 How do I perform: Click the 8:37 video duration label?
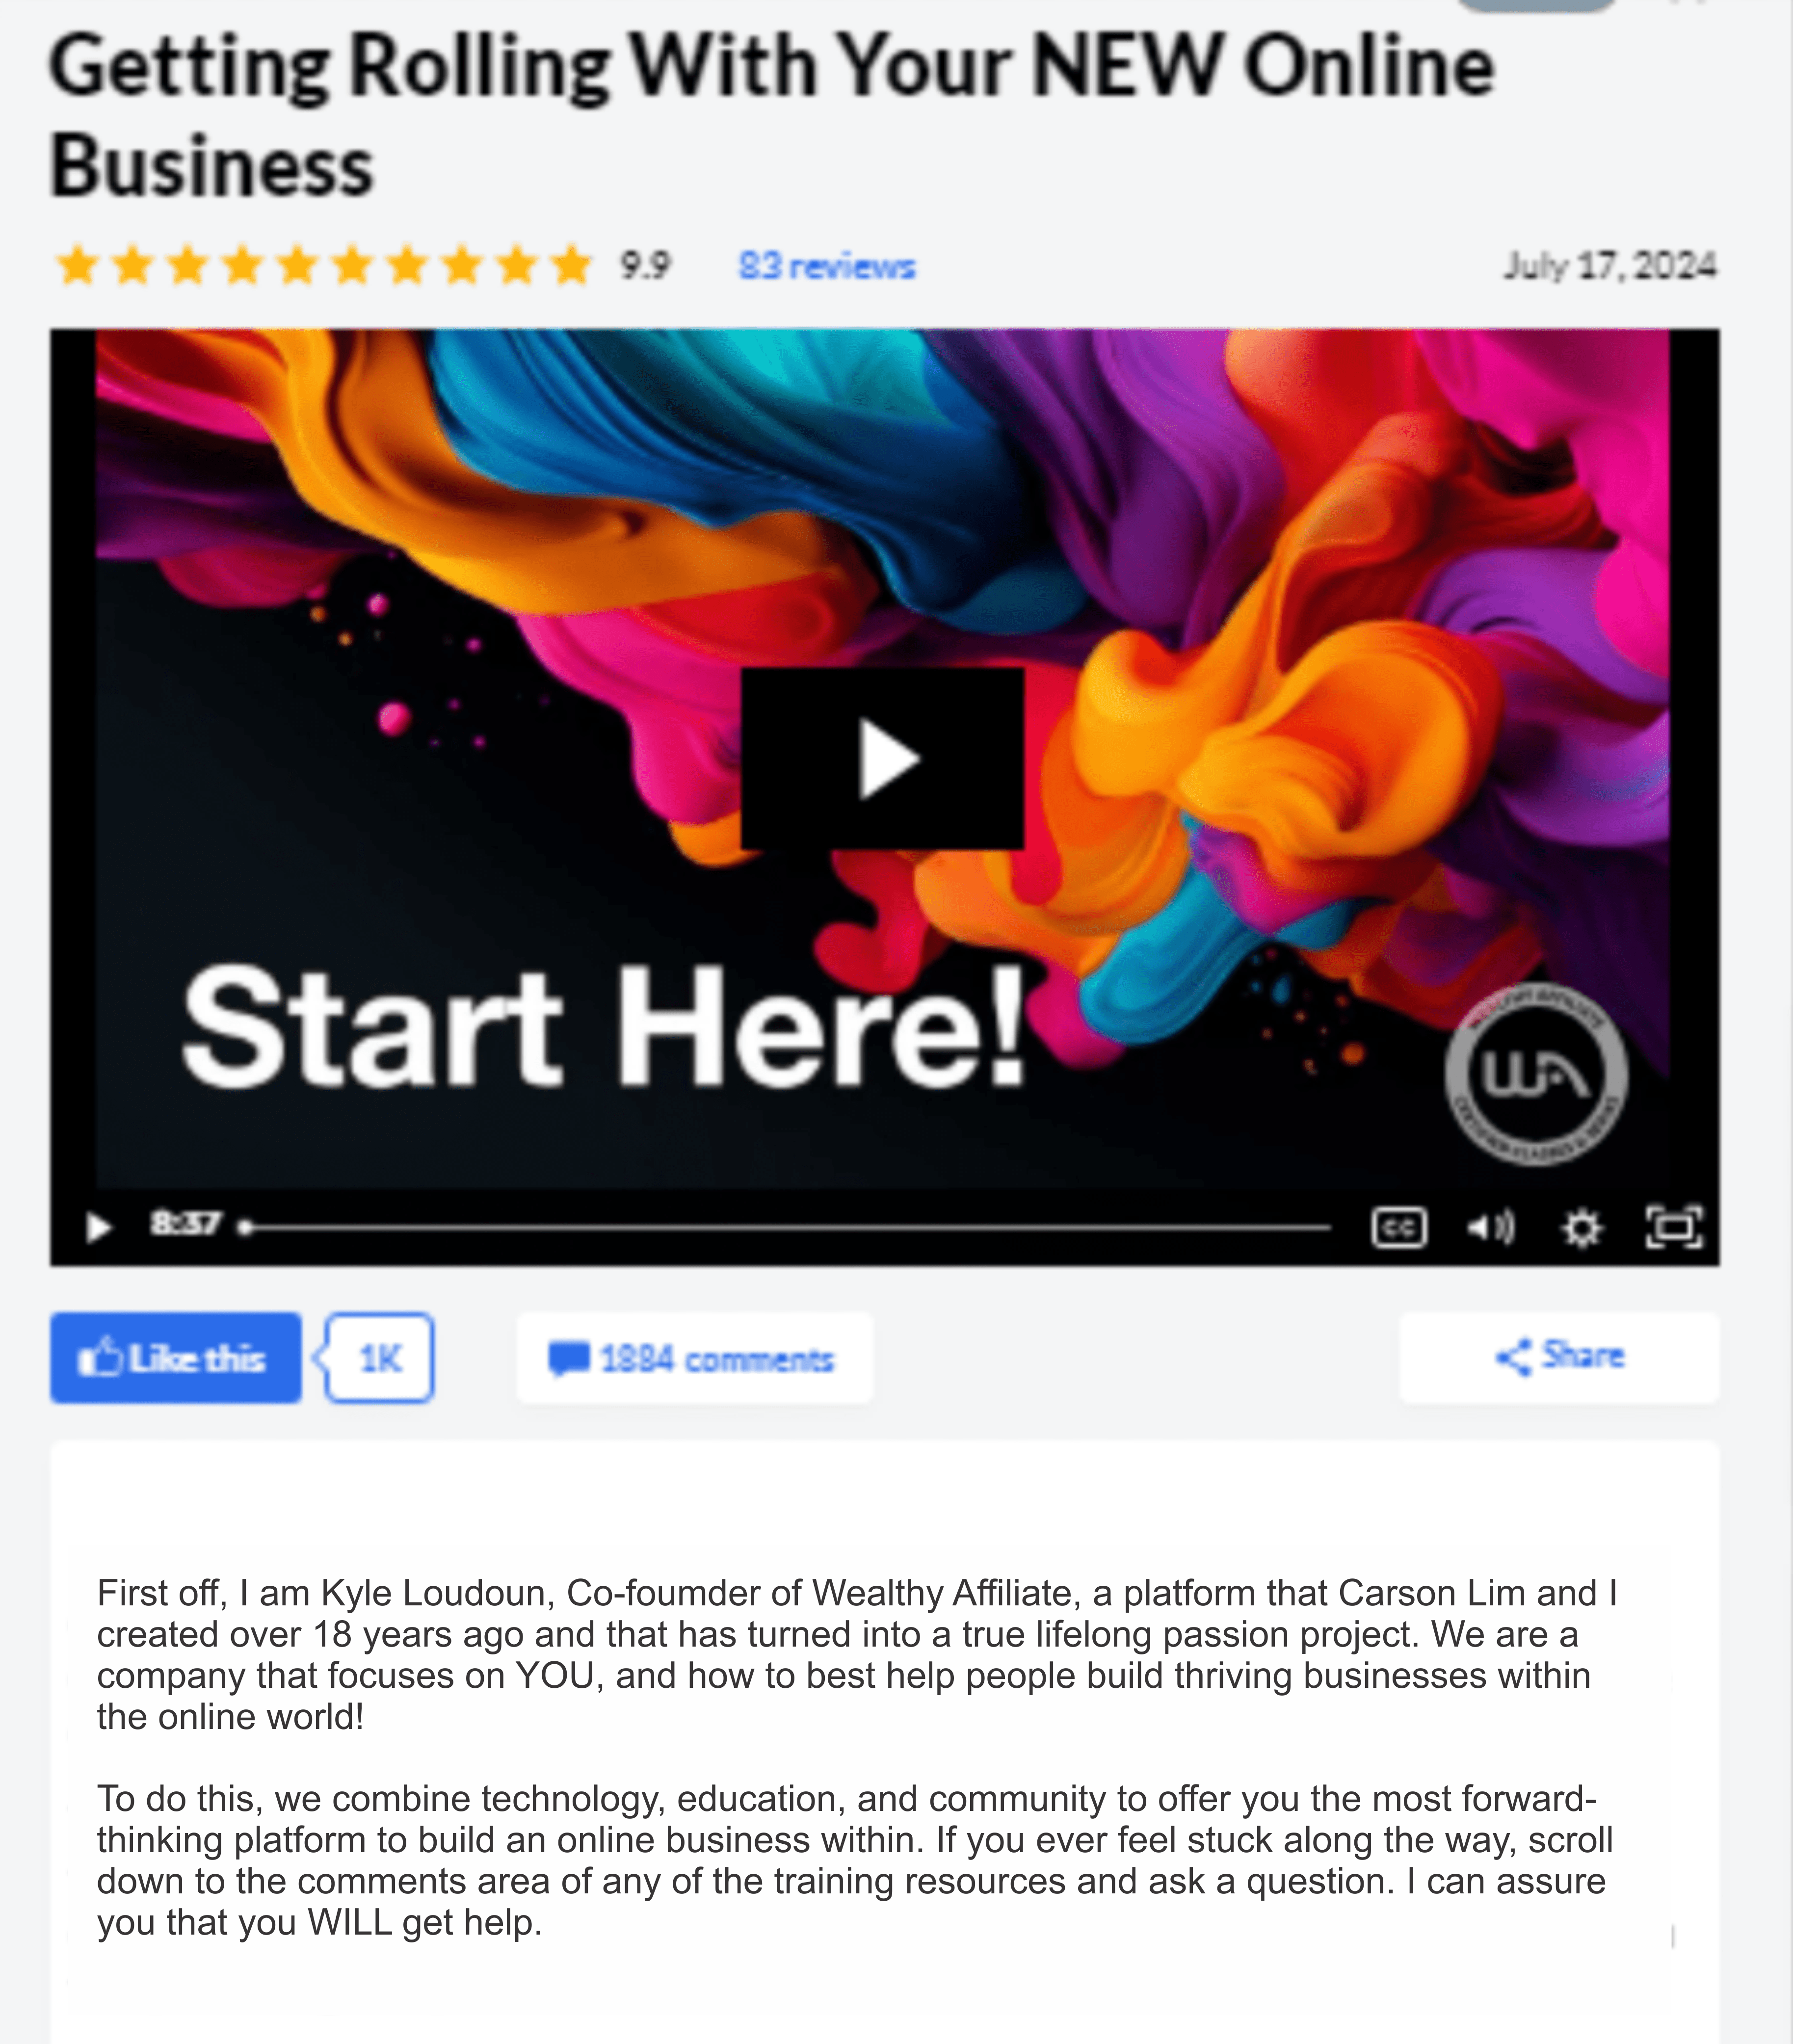[x=185, y=1224]
